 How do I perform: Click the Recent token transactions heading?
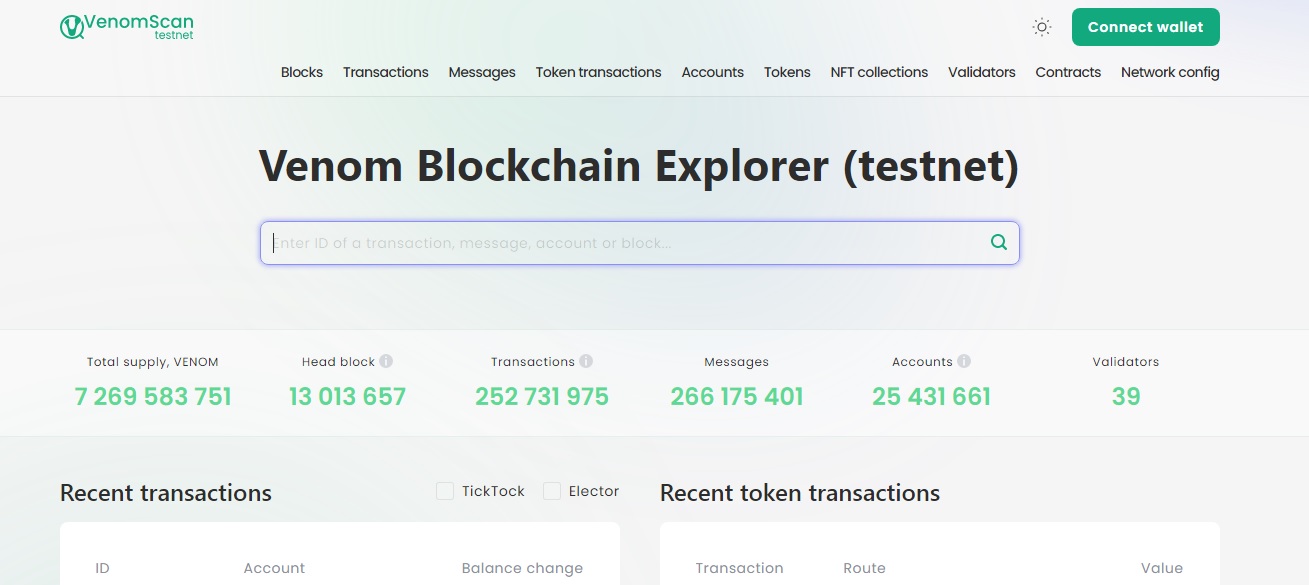coord(800,493)
